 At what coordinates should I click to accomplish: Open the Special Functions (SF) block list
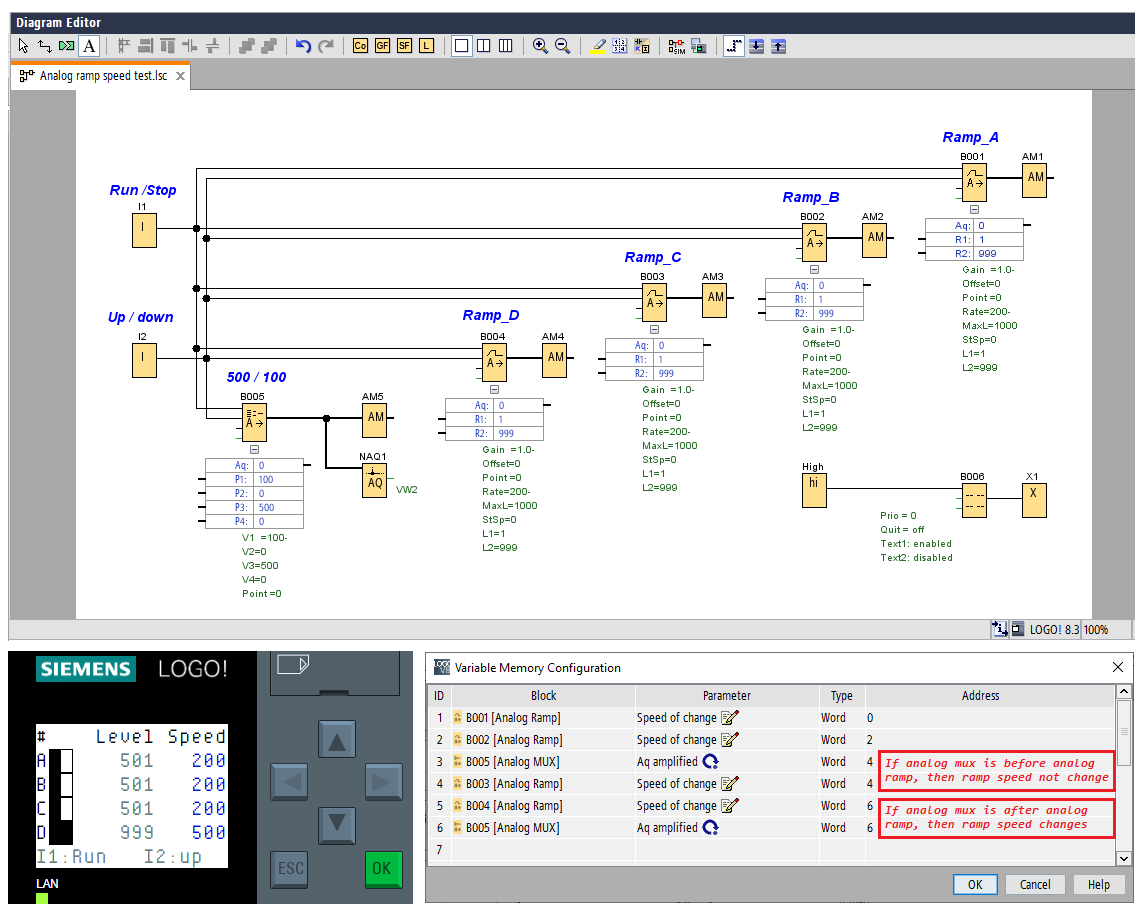404,46
